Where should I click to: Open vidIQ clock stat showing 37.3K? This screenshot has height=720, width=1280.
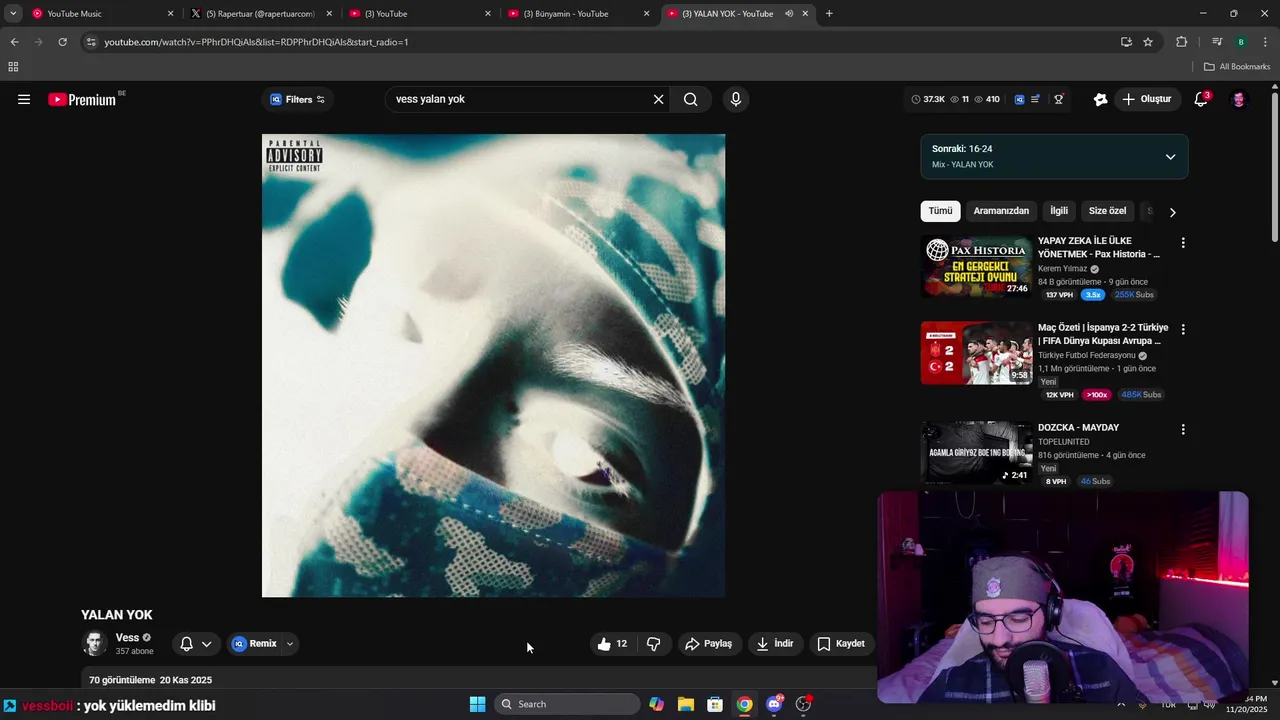928,99
